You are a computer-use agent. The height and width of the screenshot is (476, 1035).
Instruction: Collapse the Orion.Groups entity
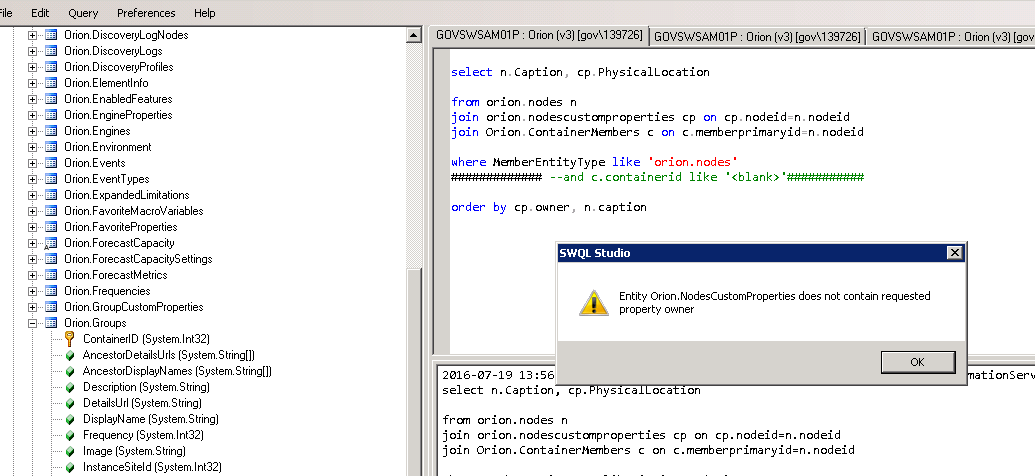point(32,323)
